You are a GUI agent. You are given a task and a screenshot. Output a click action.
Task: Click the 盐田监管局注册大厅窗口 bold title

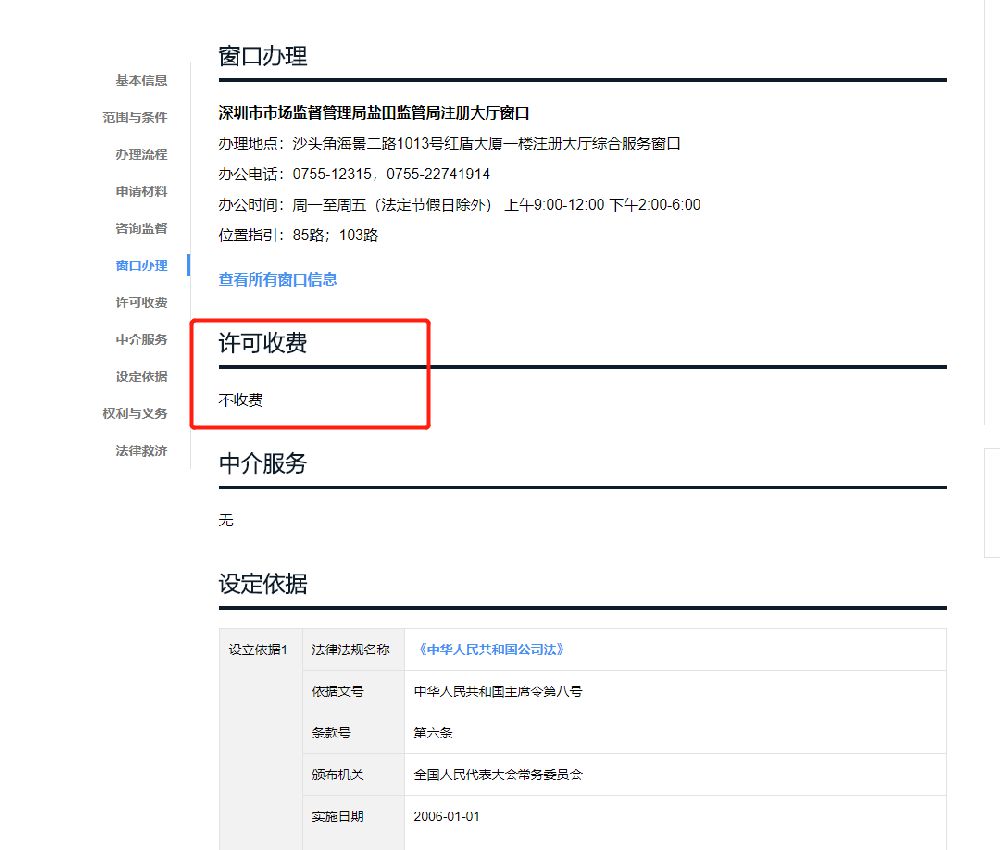pyautogui.click(x=373, y=113)
